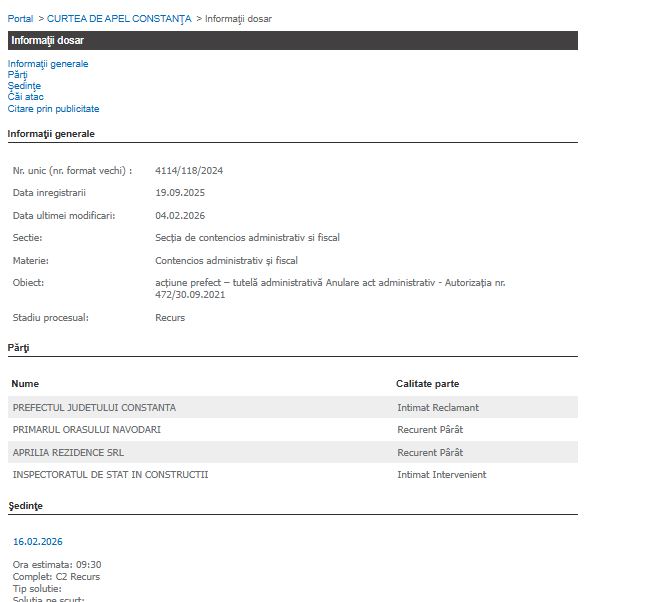Click the Intimat Intervenient party role
The height and width of the screenshot is (602, 648).
pos(442,475)
